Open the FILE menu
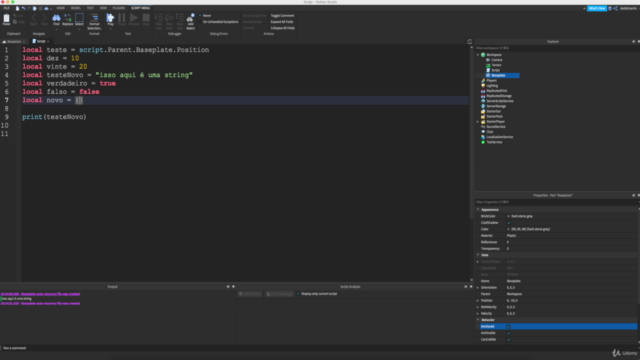The width and height of the screenshot is (640, 360). (7, 8)
